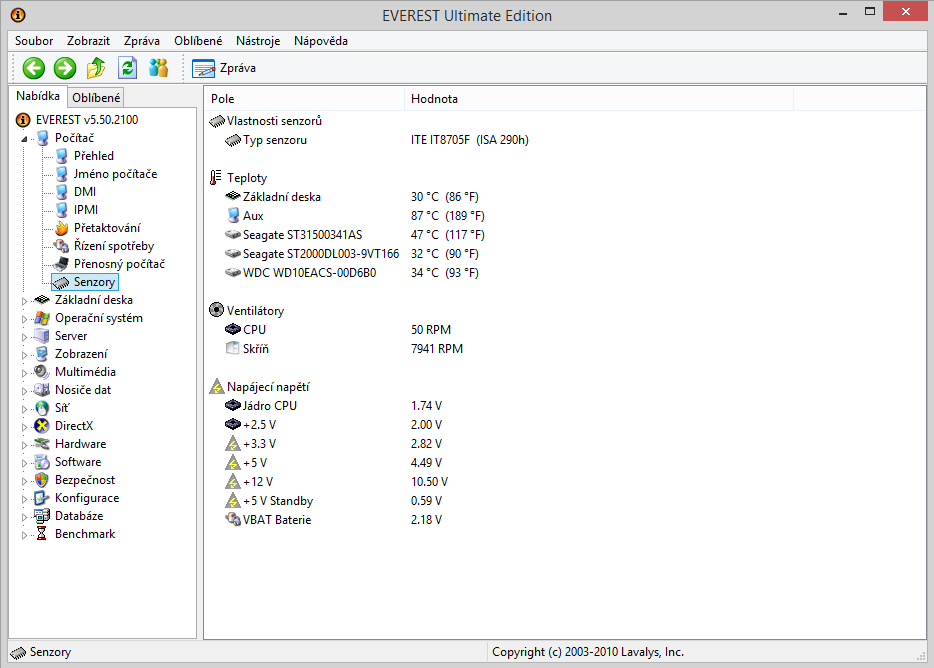Image resolution: width=934 pixels, height=668 pixels.
Task: Open the Zpráva report toolbar button
Action: (x=224, y=68)
